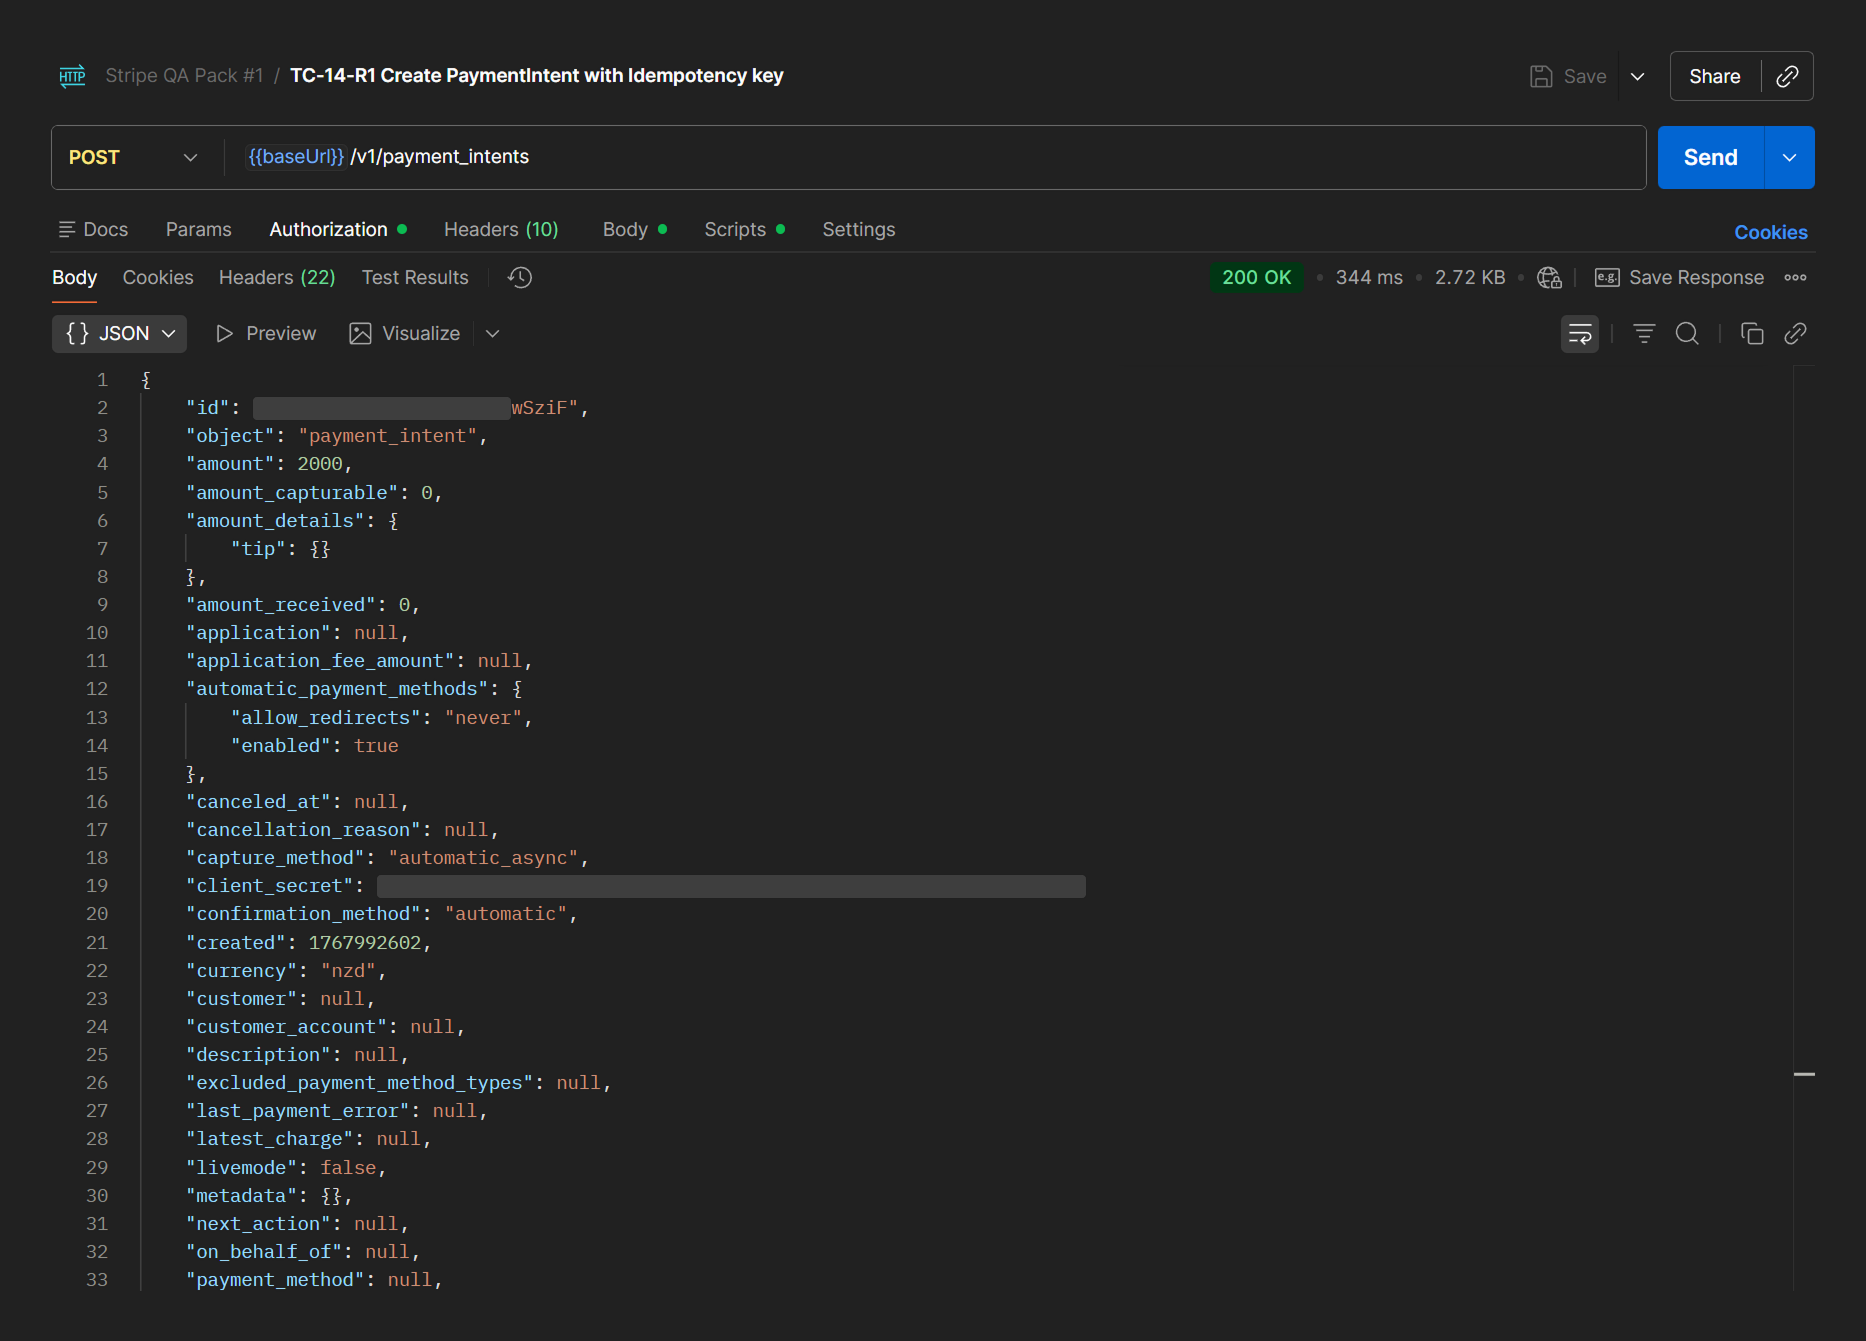Click the Docs lines icon

pyautogui.click(x=67, y=229)
